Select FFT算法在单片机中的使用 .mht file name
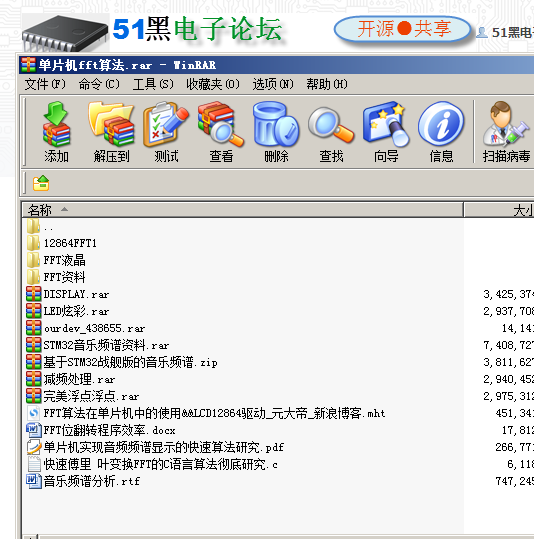Viewport: 534px width, 539px height. [x=214, y=413]
